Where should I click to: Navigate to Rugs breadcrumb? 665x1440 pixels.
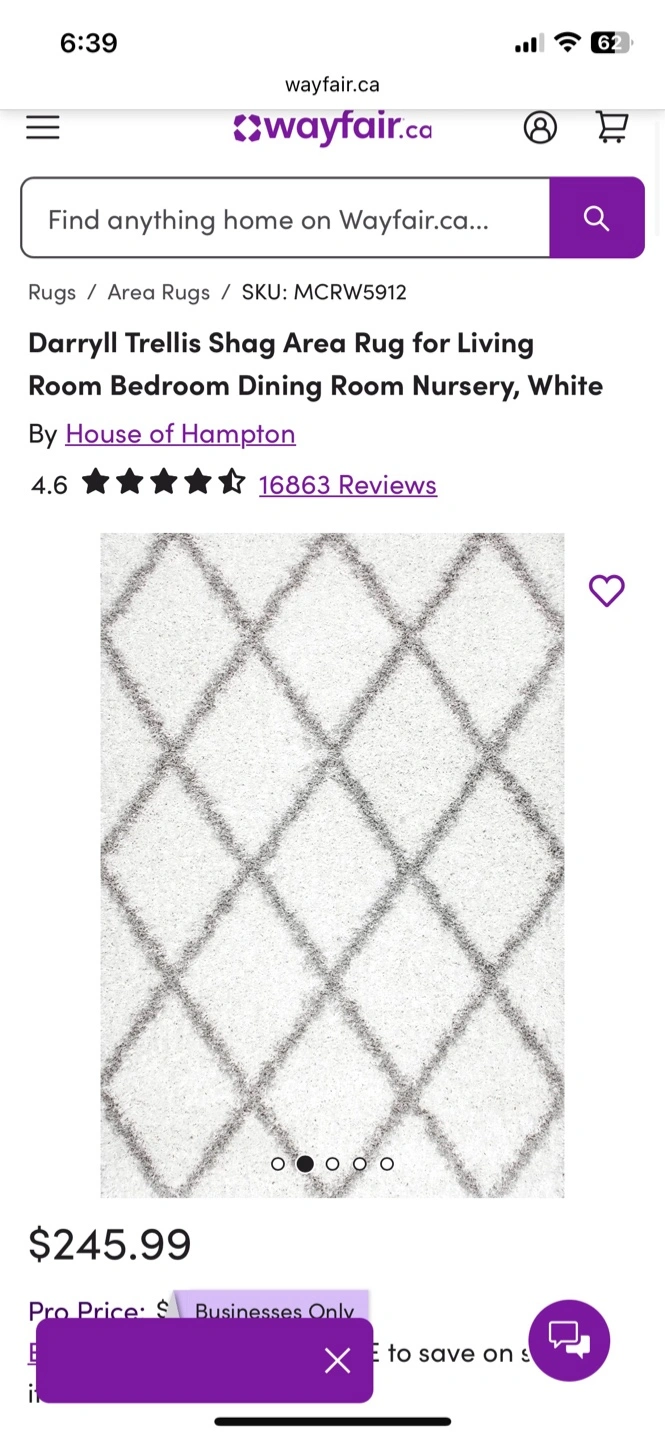click(x=52, y=292)
